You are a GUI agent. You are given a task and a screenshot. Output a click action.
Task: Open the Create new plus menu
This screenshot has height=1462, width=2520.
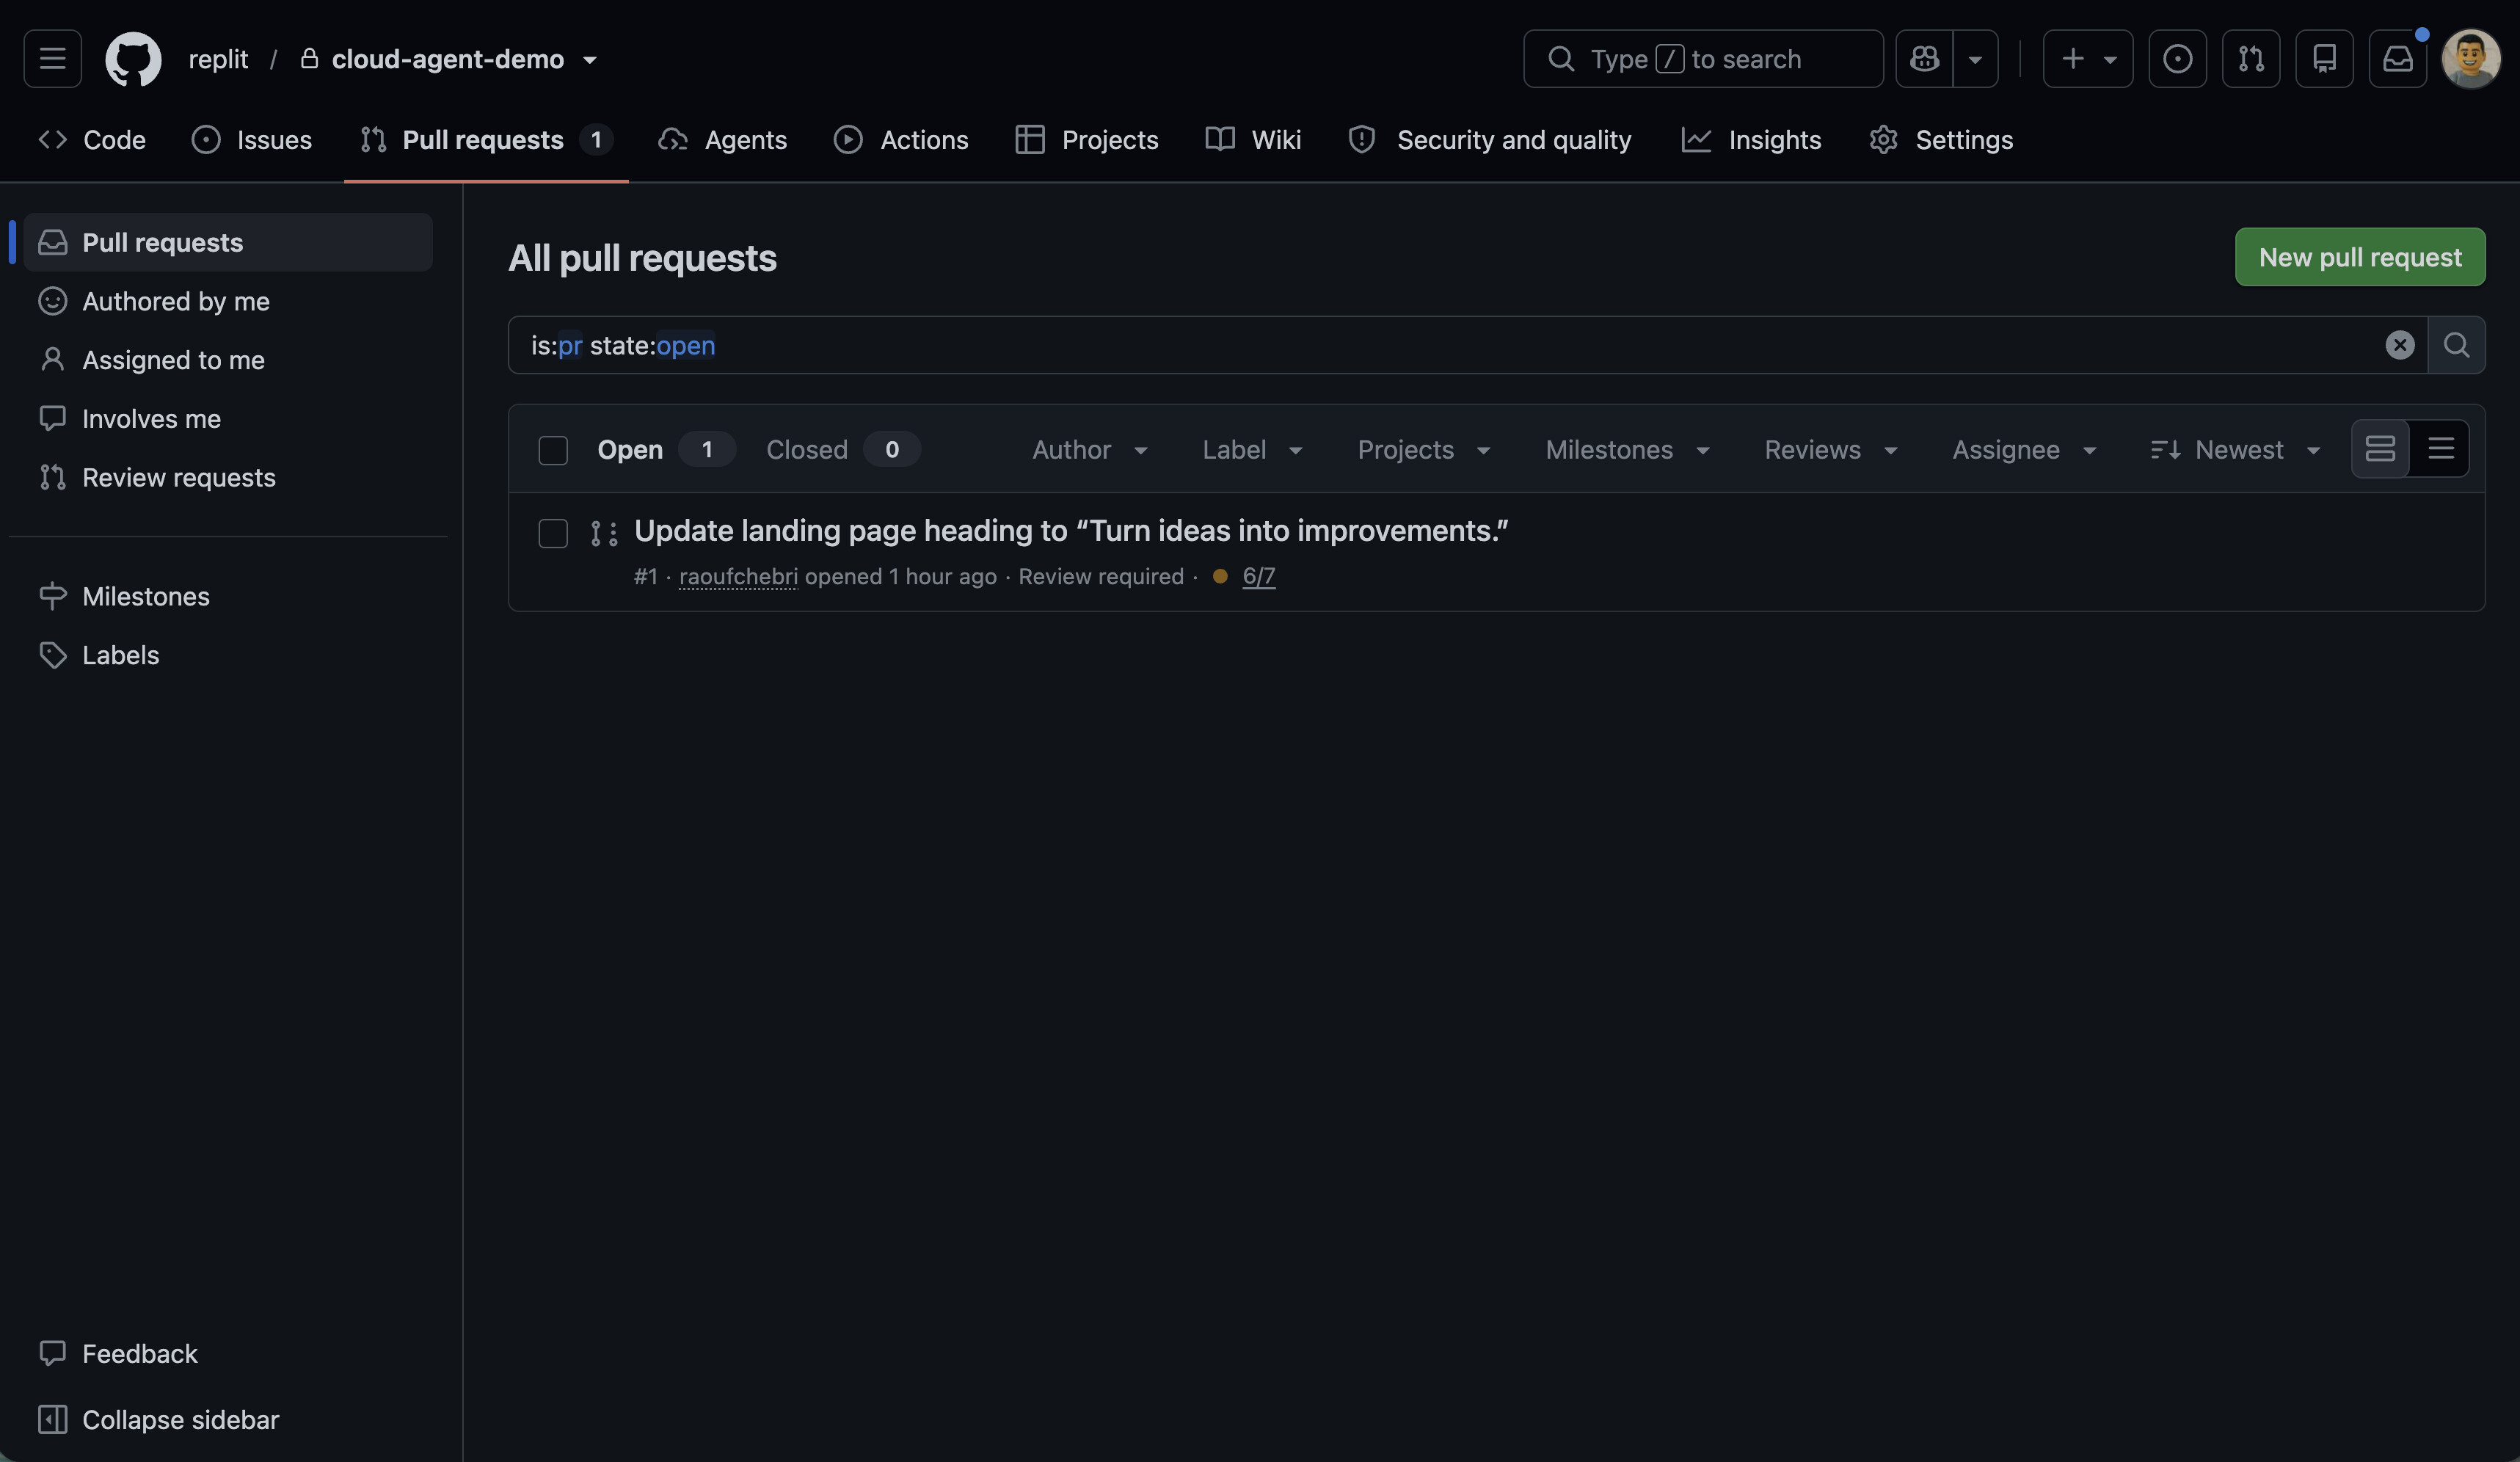click(x=2088, y=59)
